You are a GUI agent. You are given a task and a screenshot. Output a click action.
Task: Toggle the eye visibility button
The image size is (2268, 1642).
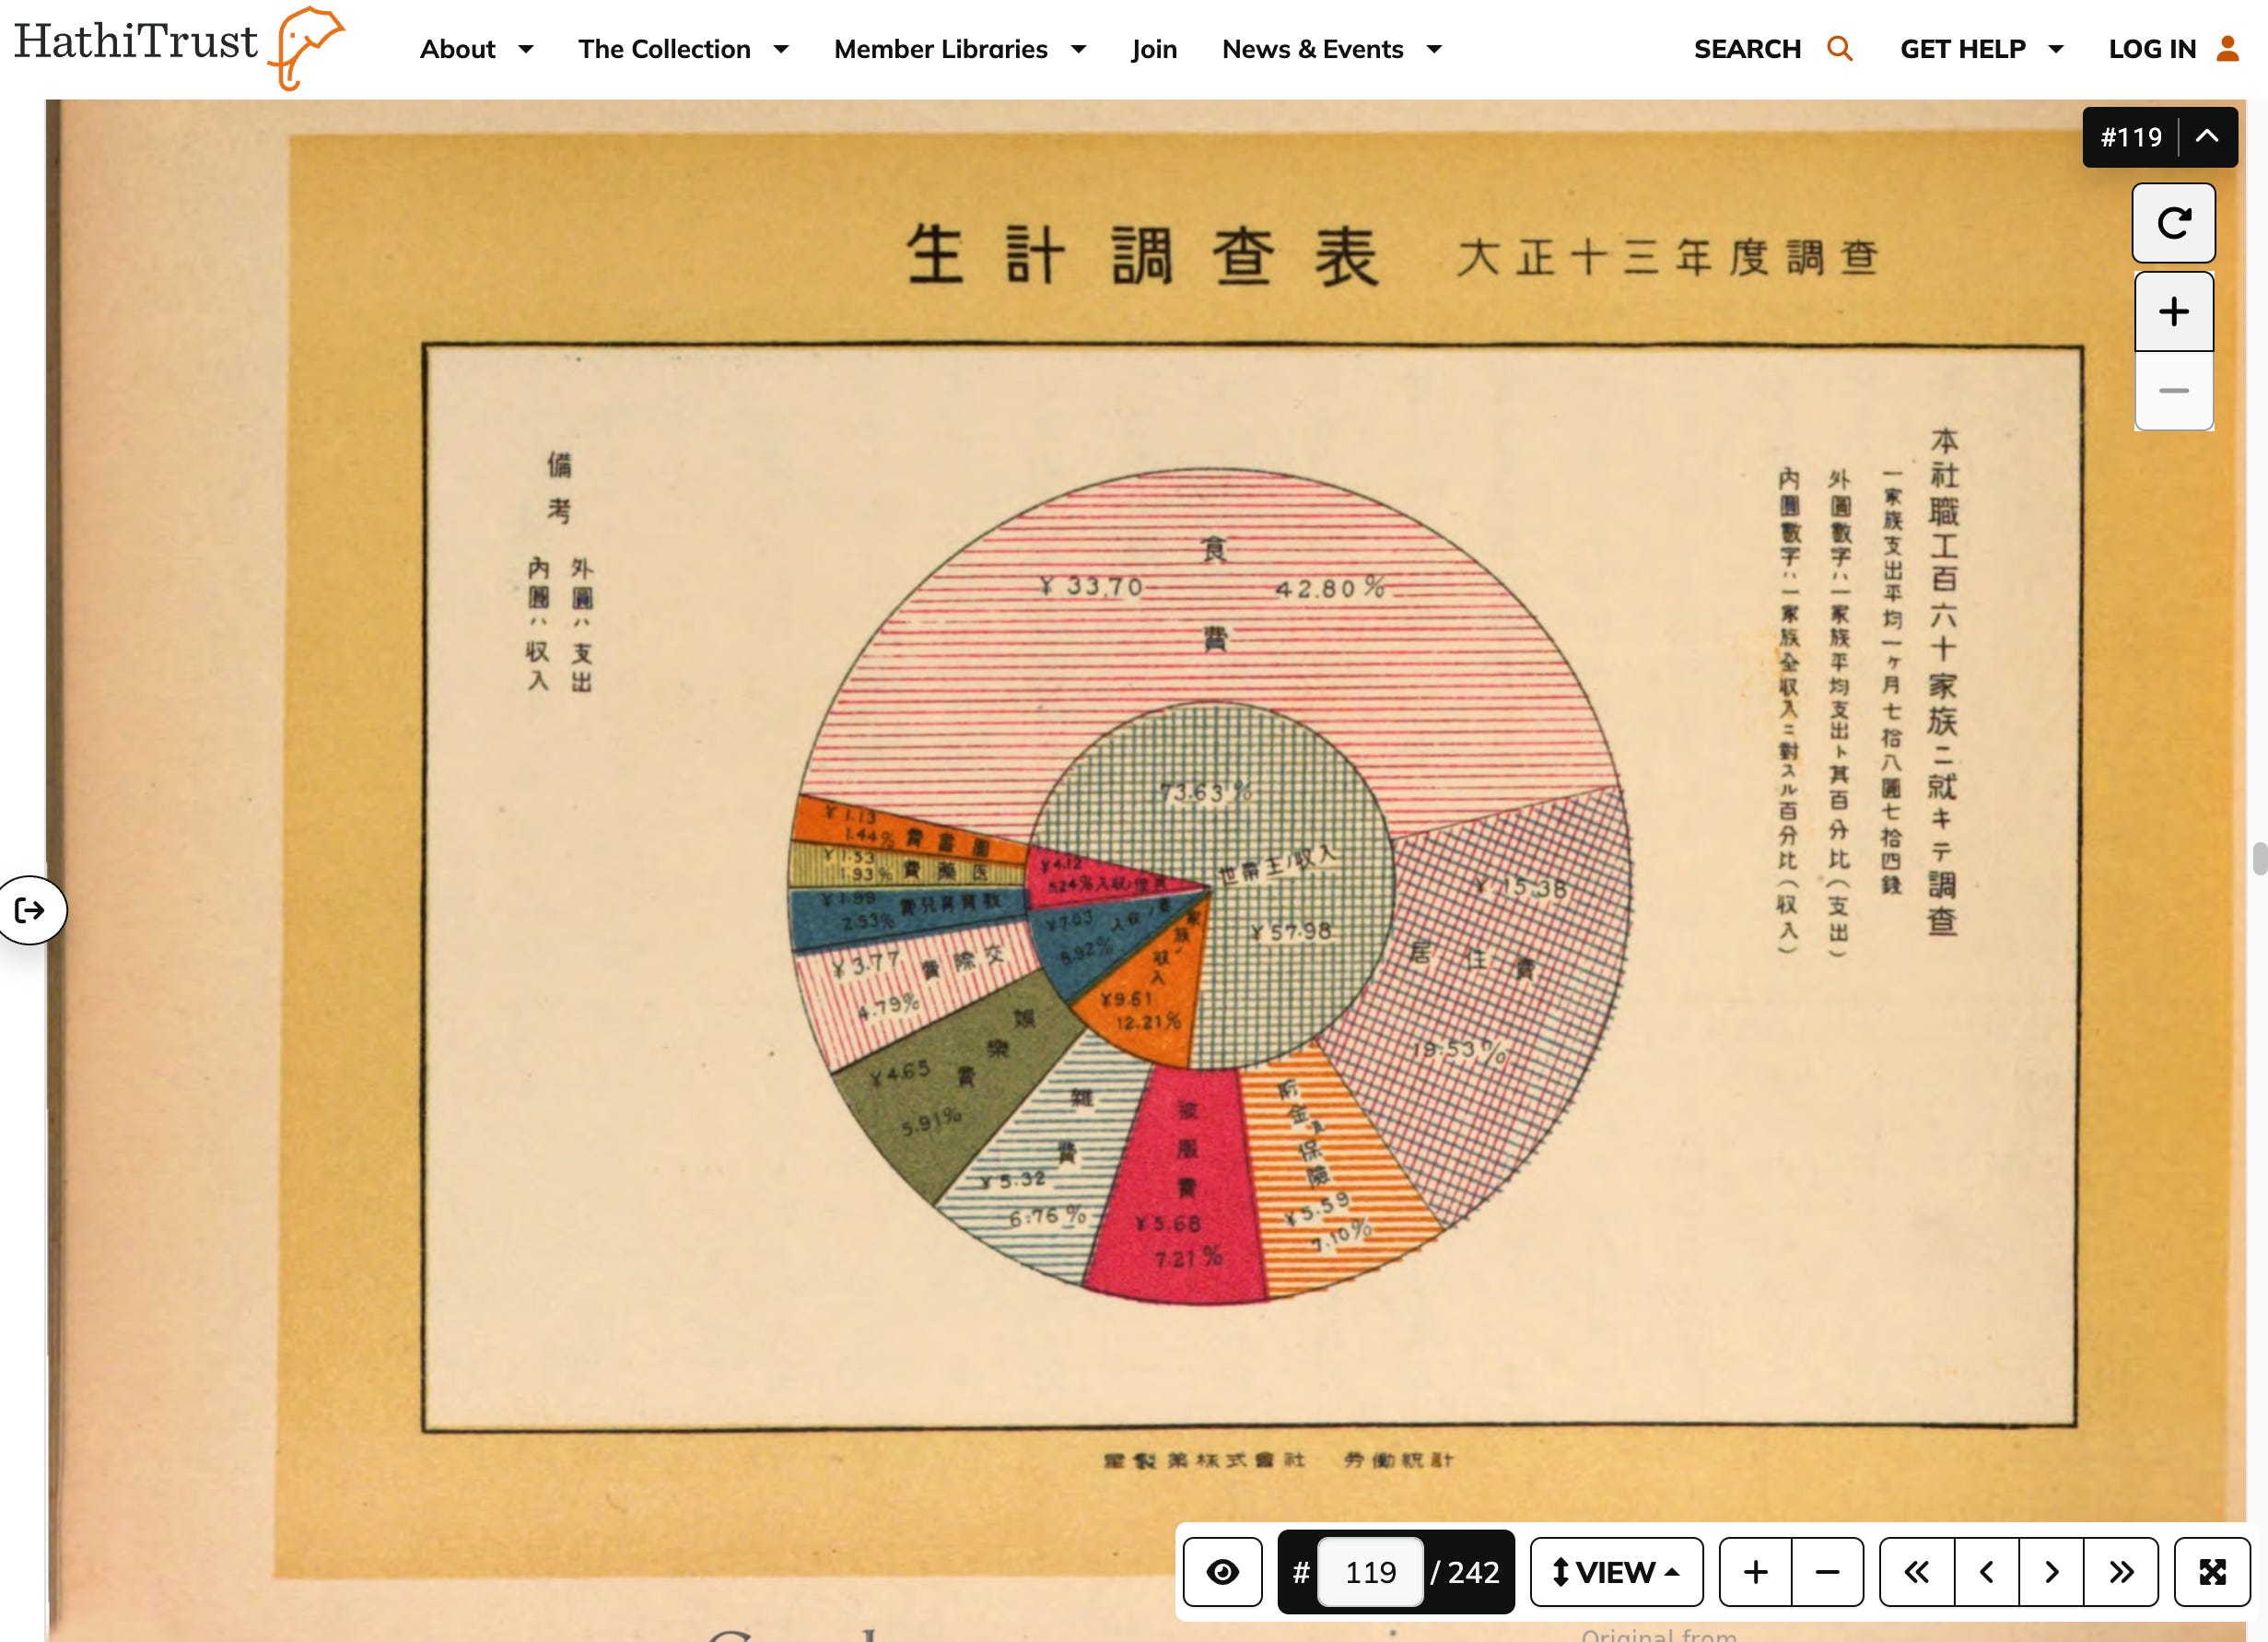pos(1222,1572)
